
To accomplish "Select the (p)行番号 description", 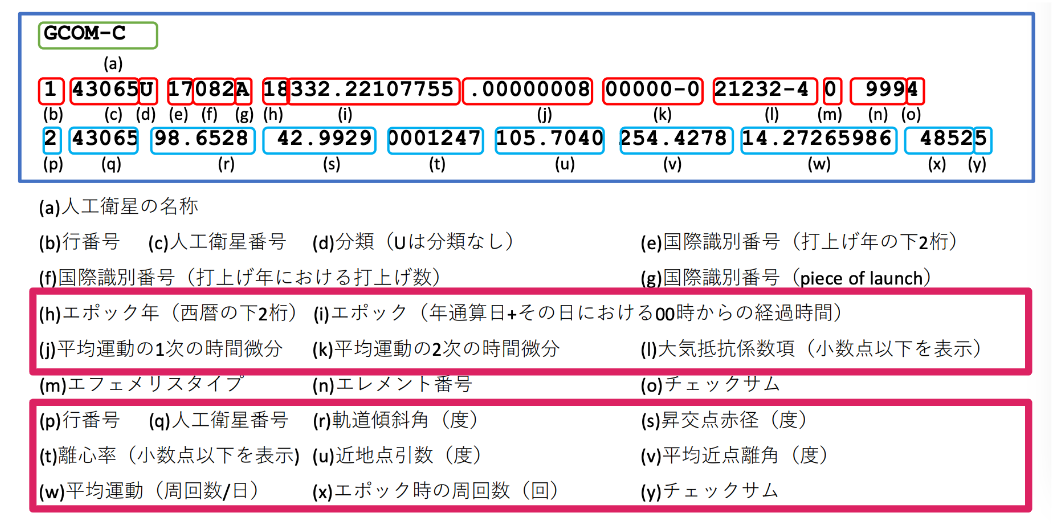I will pyautogui.click(x=79, y=420).
